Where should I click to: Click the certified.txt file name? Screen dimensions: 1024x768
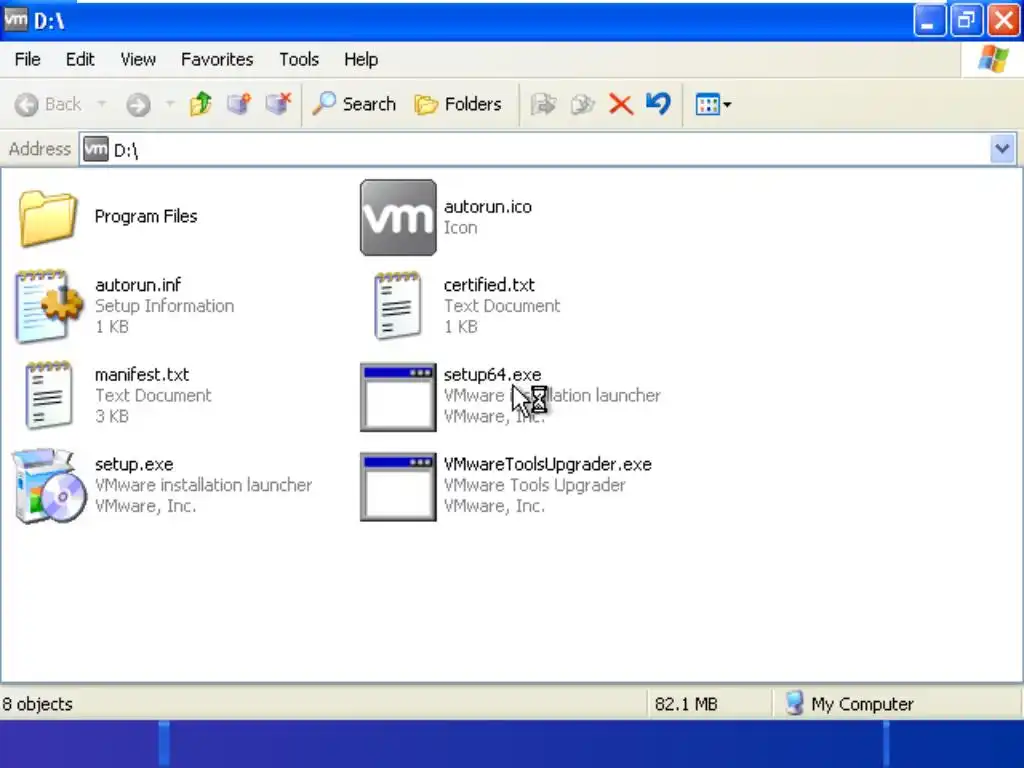[x=489, y=285]
